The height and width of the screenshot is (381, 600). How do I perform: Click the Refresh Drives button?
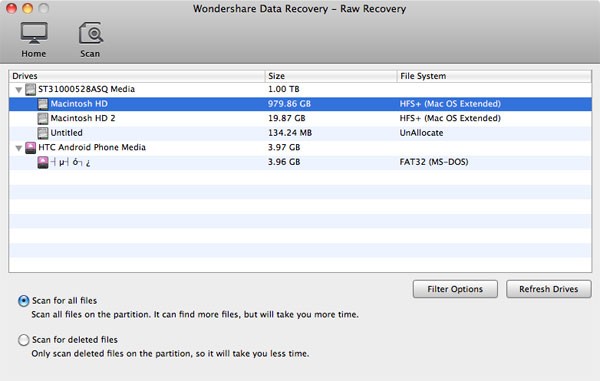click(548, 289)
